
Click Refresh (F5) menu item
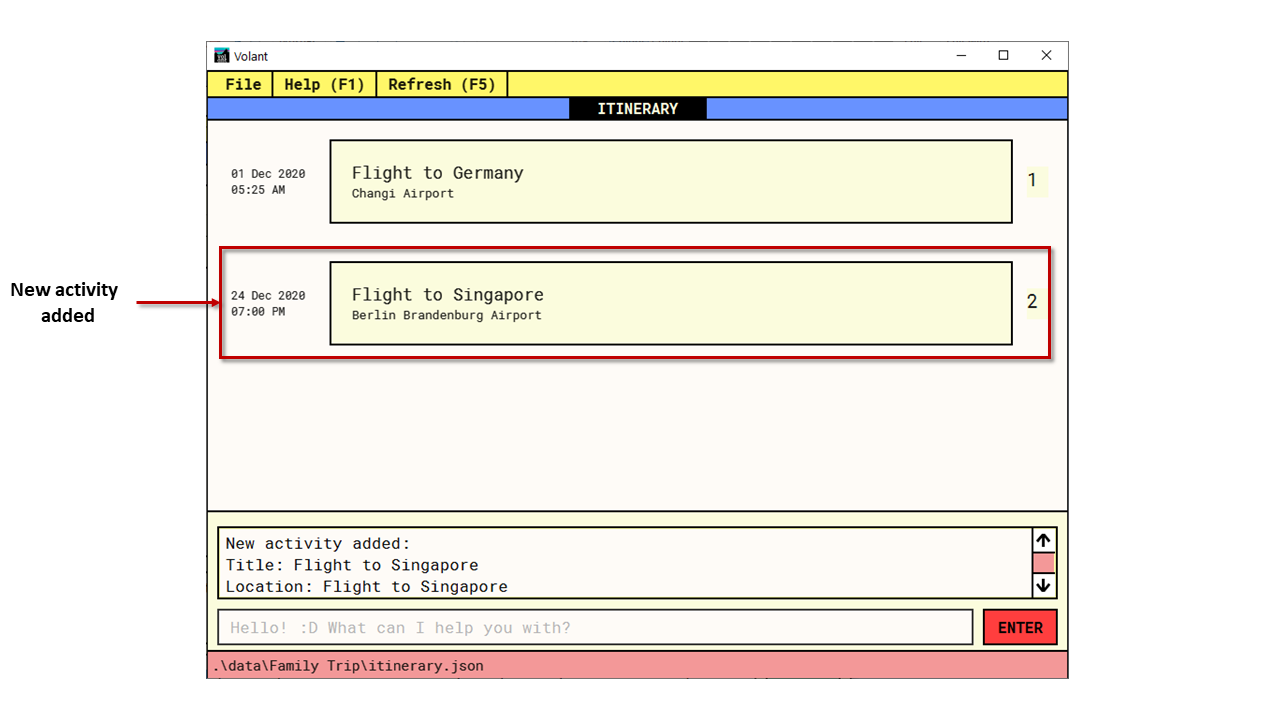(x=441, y=85)
